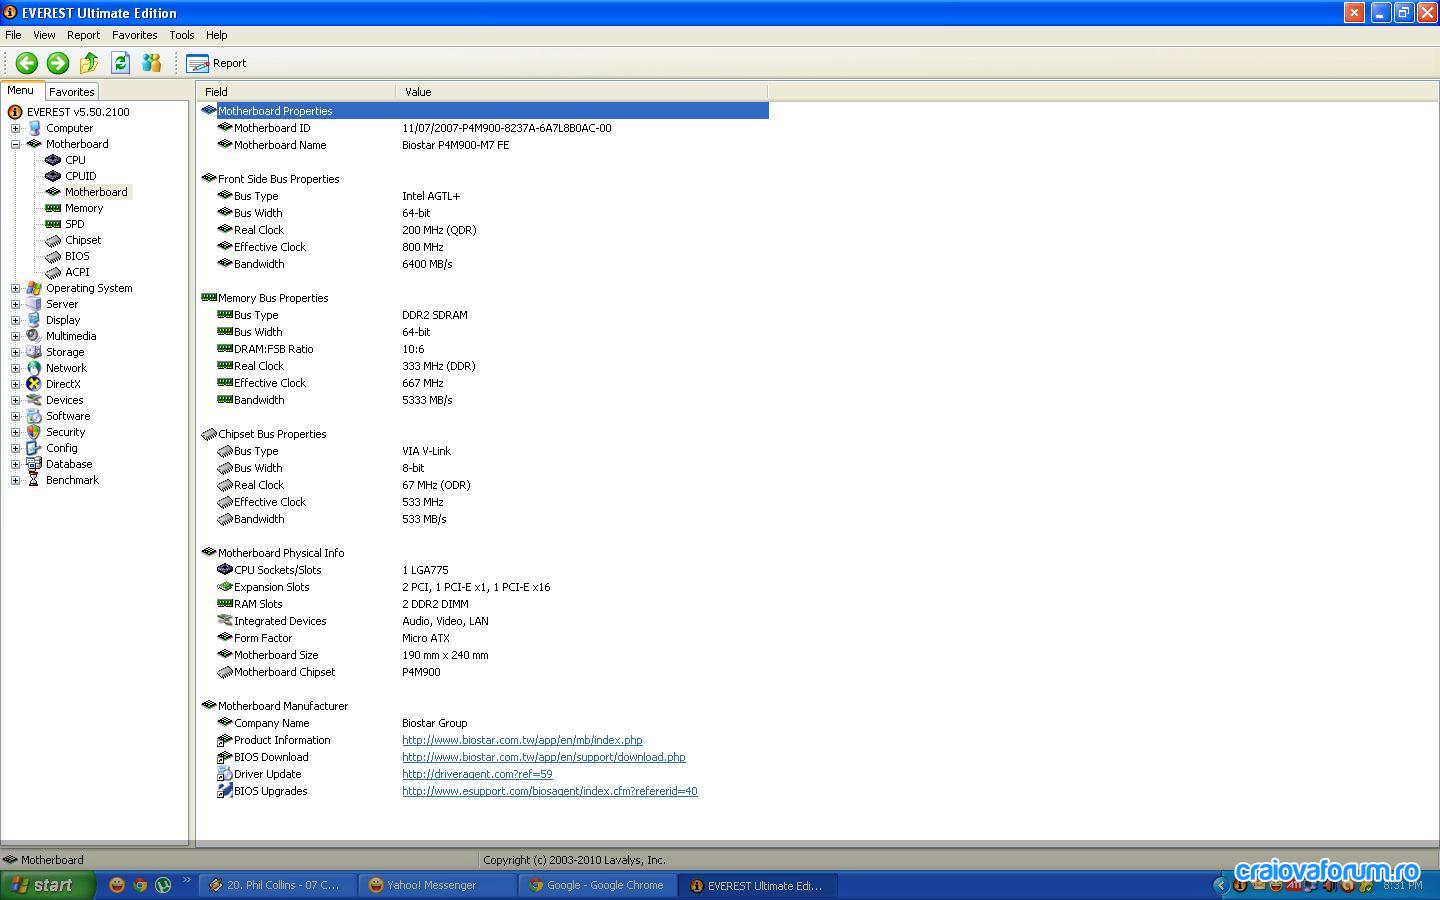1440x900 pixels.
Task: Click the Refresh toolbar icon
Action: 120,63
